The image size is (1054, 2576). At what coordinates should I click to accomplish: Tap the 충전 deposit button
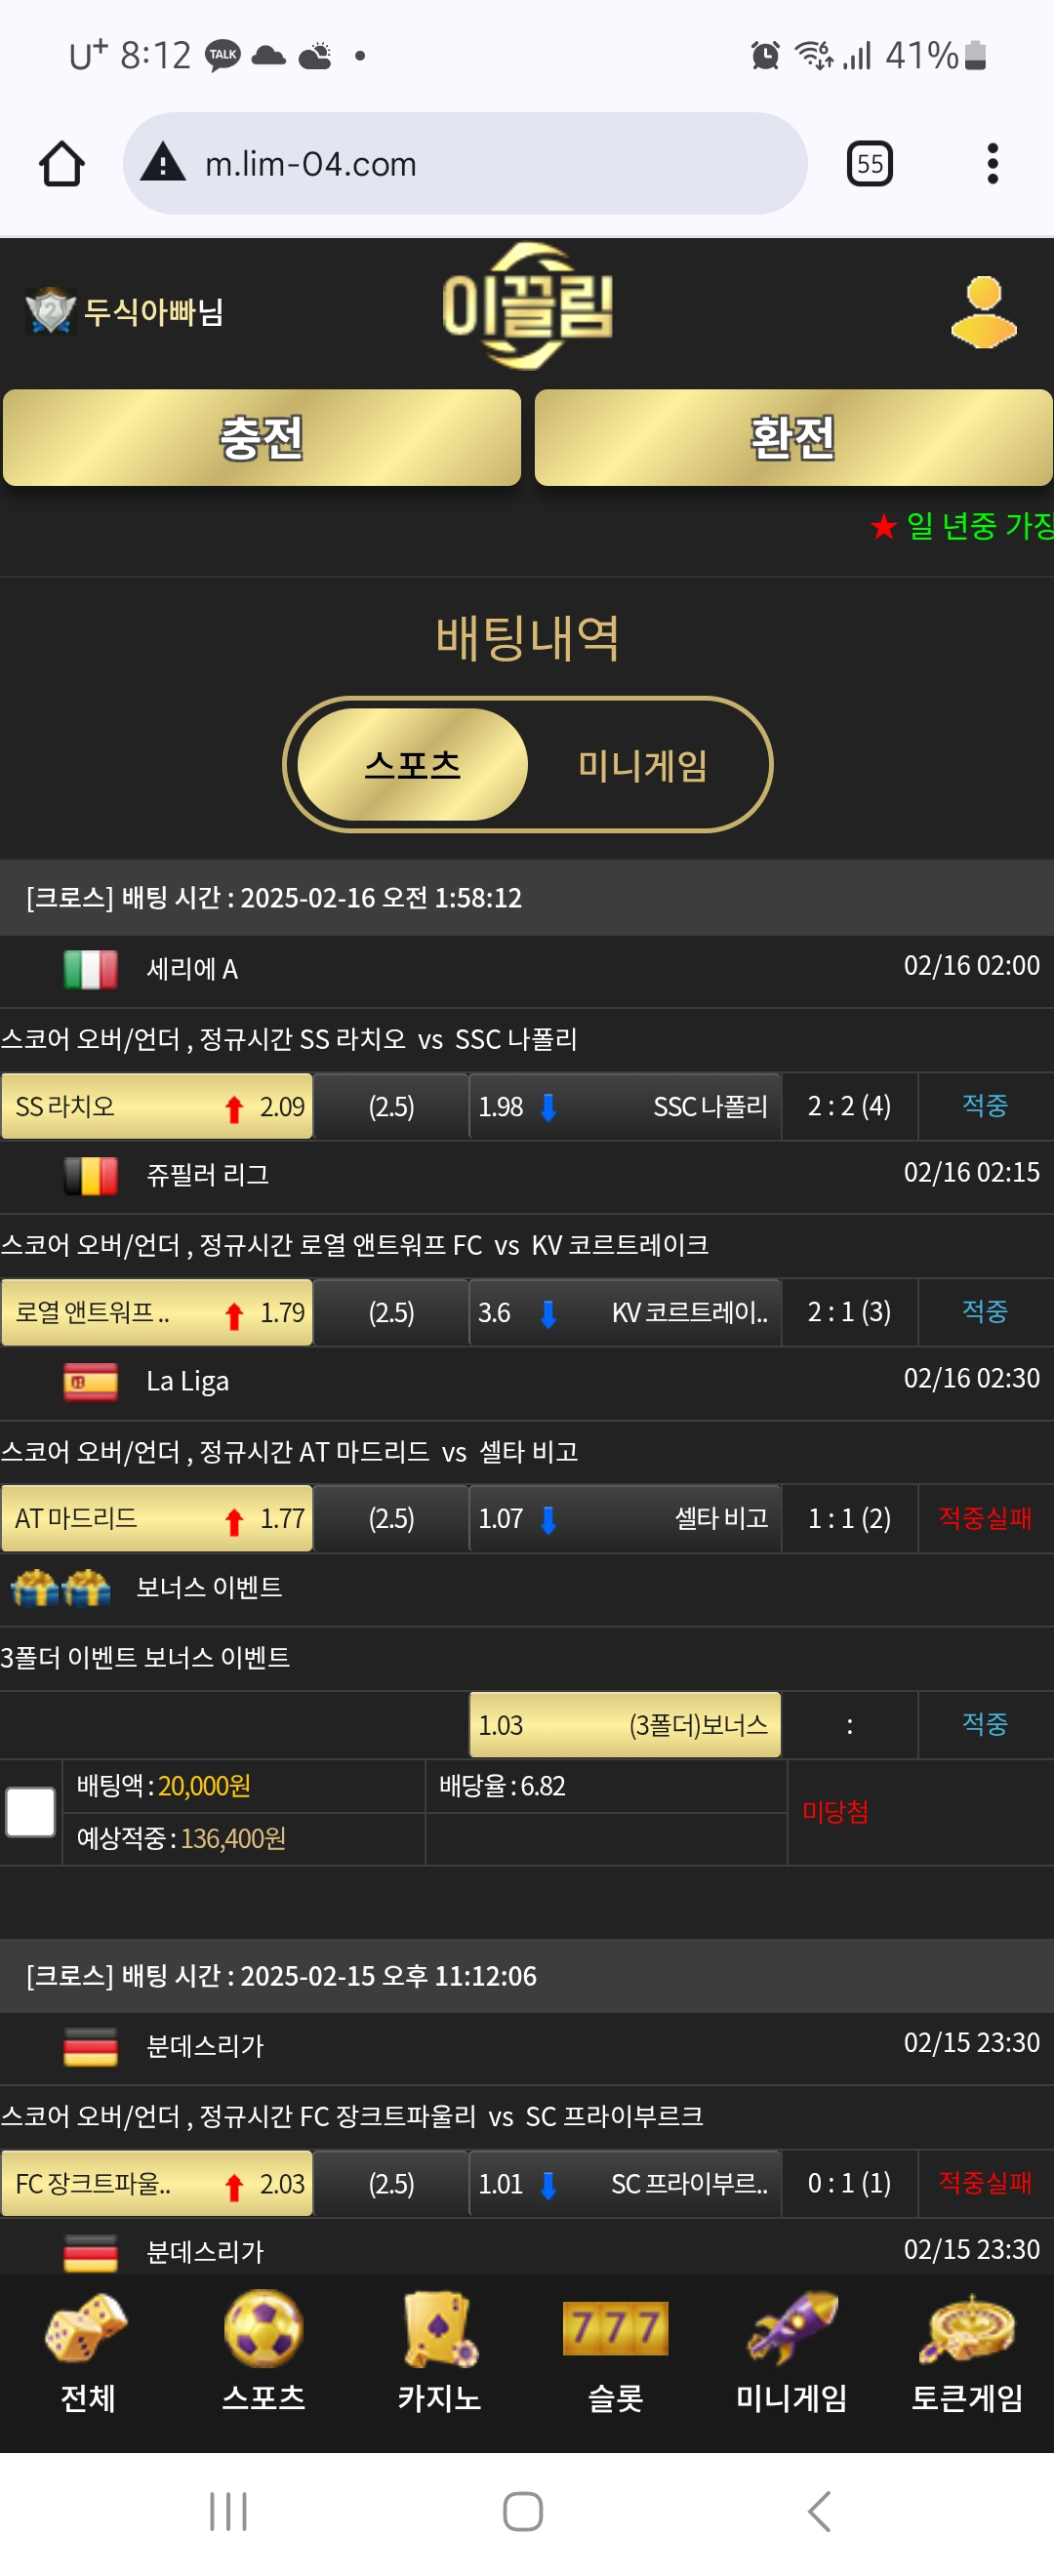click(x=262, y=438)
